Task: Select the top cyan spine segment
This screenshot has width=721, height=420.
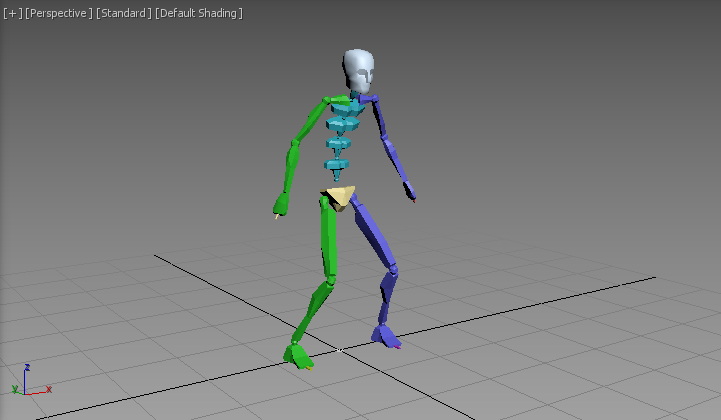Action: tap(348, 109)
